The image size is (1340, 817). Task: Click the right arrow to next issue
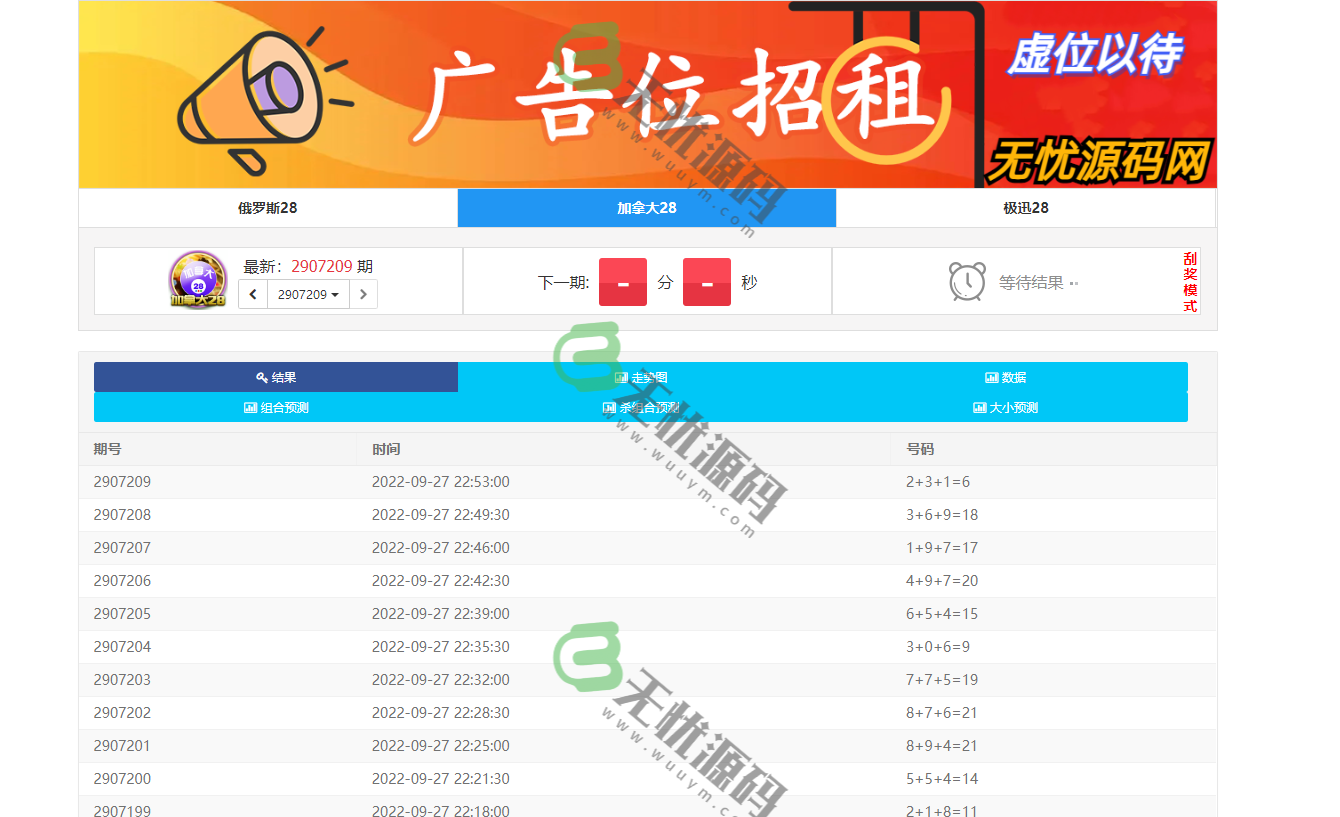click(362, 294)
